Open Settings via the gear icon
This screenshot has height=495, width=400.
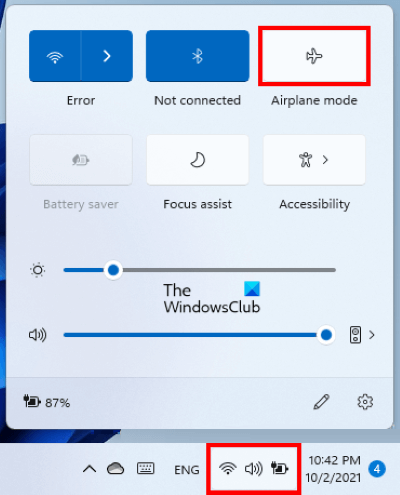tap(365, 402)
